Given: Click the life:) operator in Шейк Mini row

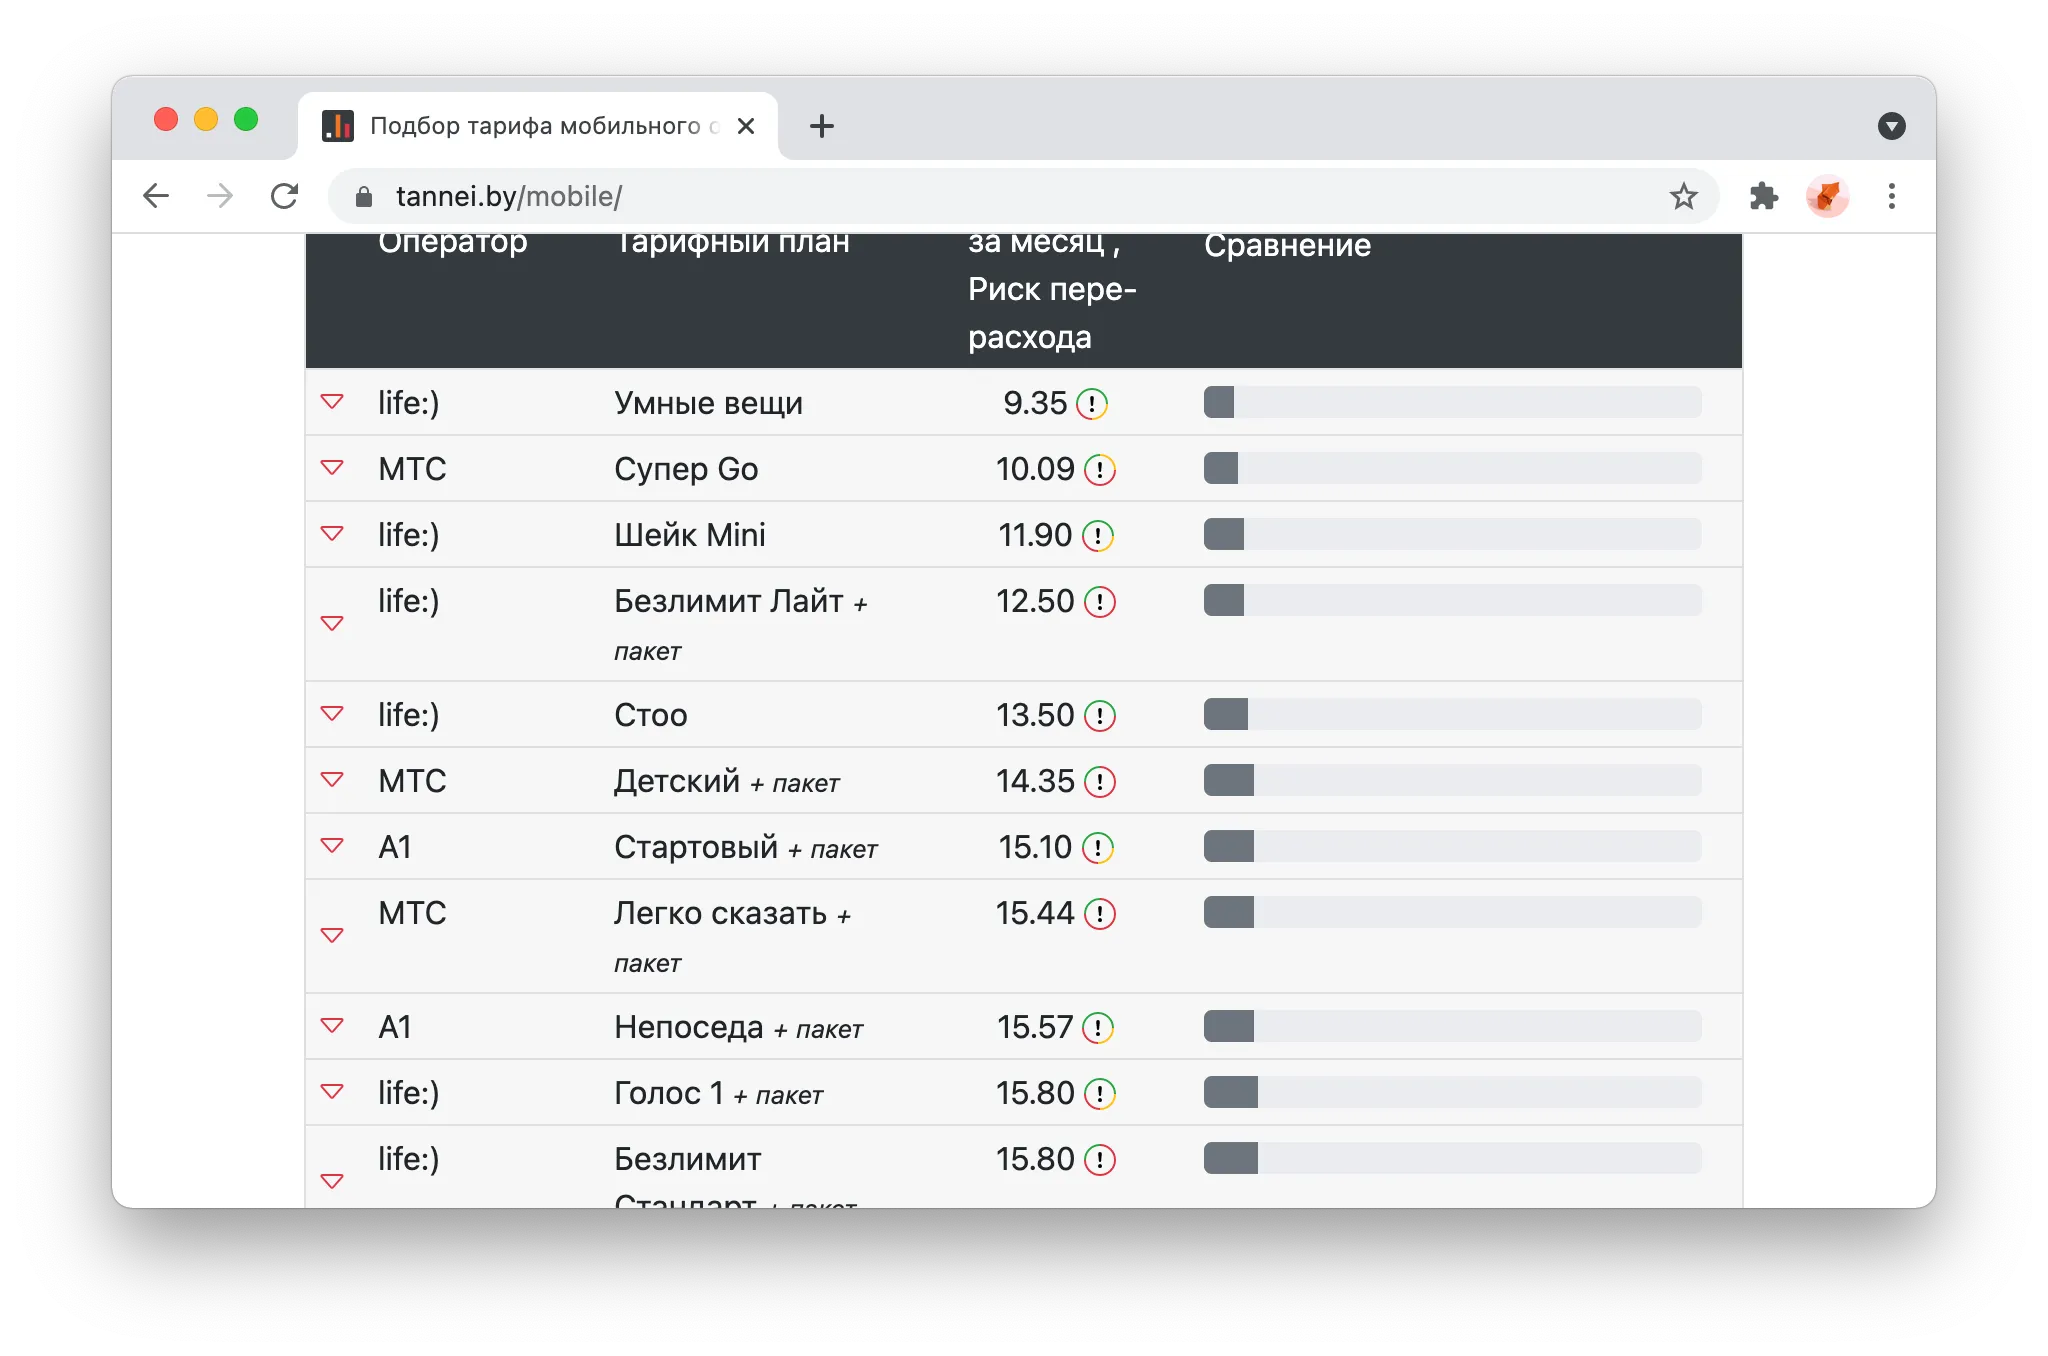Looking at the screenshot, I should pos(409,535).
